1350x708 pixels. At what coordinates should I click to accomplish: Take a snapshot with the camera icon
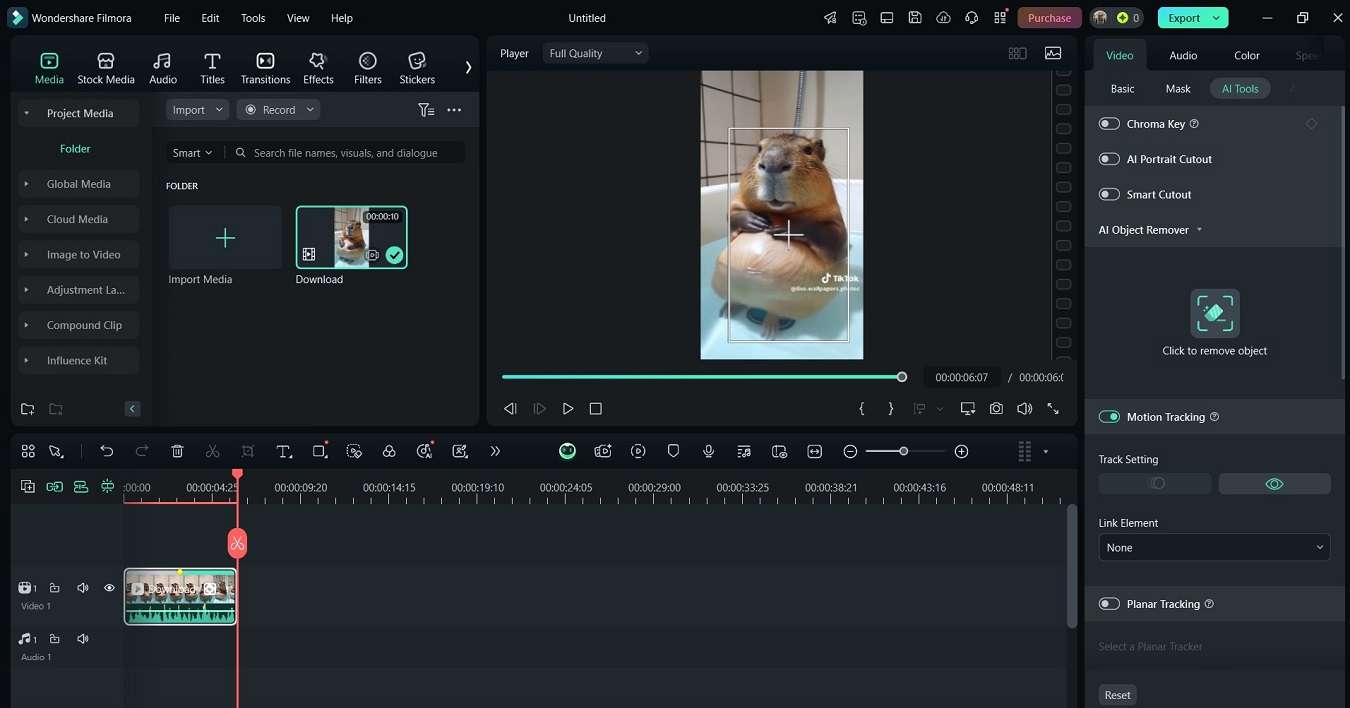[996, 409]
